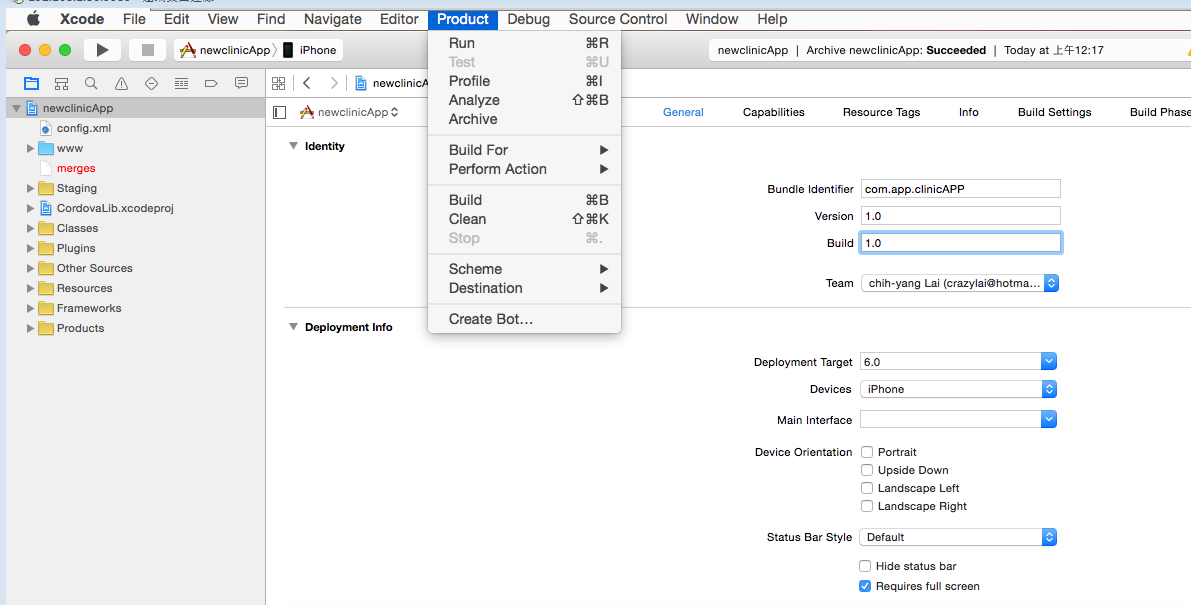Enable the Upside Down checkbox

pos(867,471)
